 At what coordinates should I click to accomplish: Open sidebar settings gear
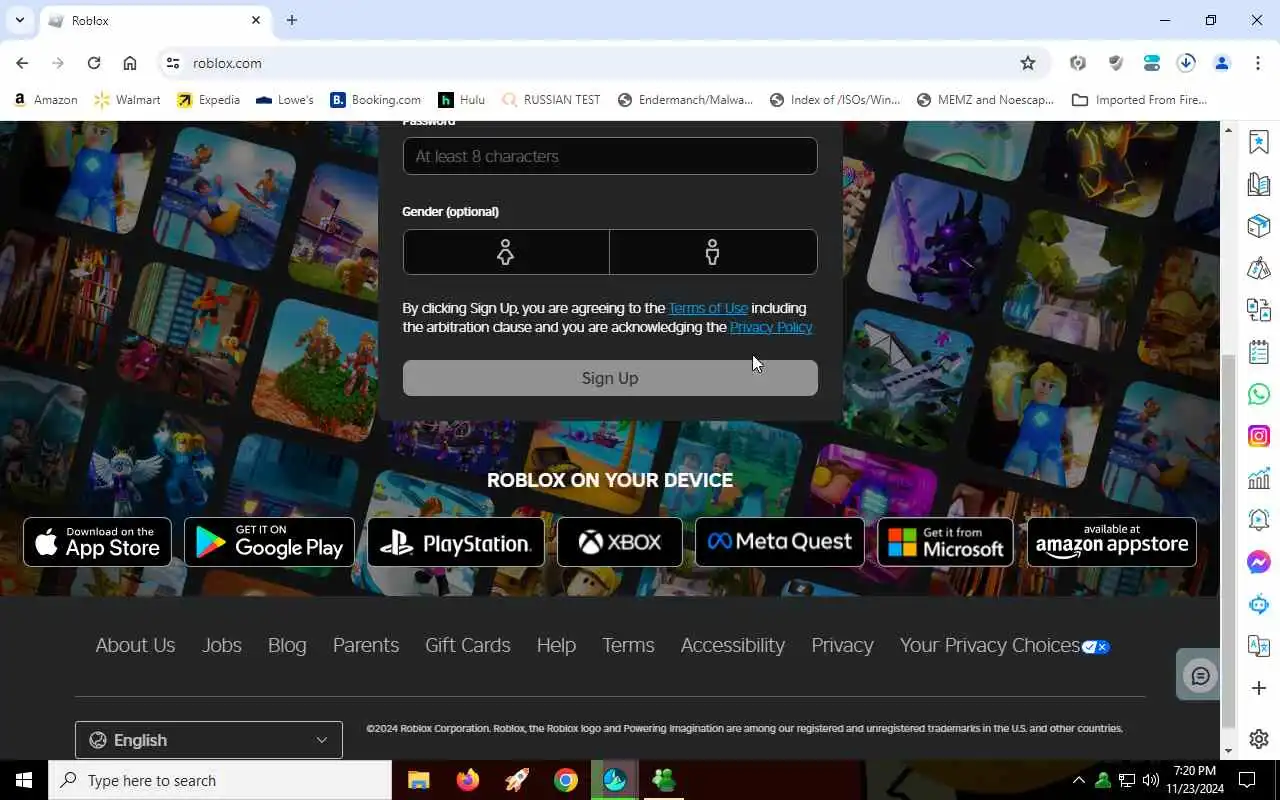(1259, 739)
